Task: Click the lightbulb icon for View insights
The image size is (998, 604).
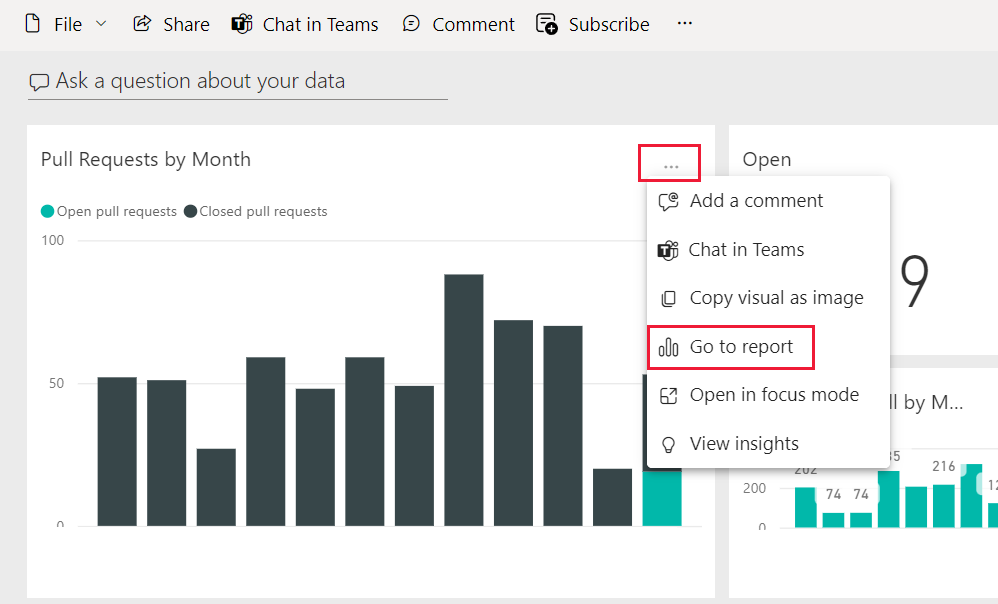Action: pos(668,444)
